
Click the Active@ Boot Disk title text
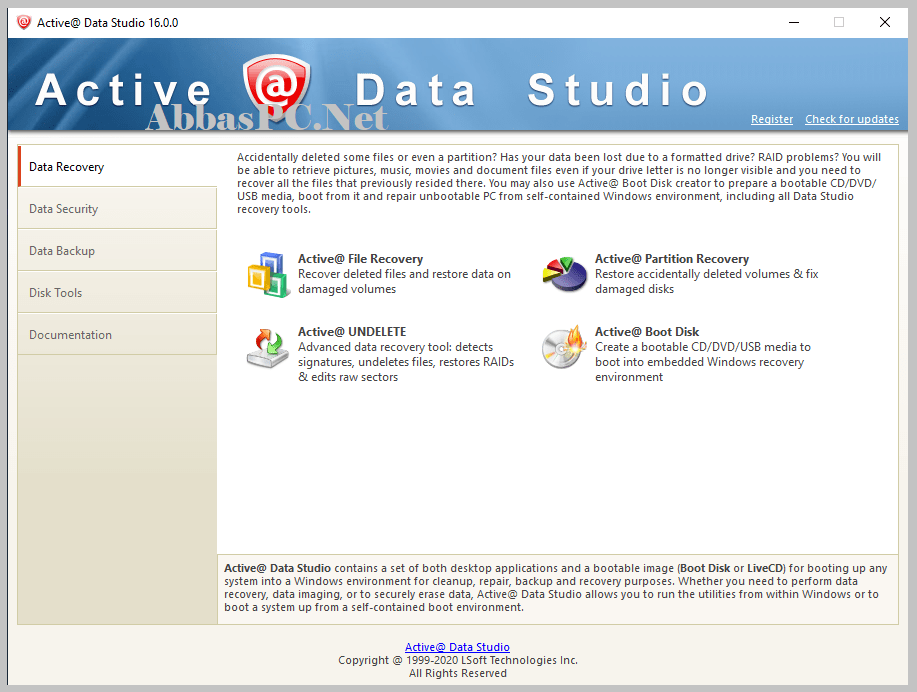click(x=647, y=332)
